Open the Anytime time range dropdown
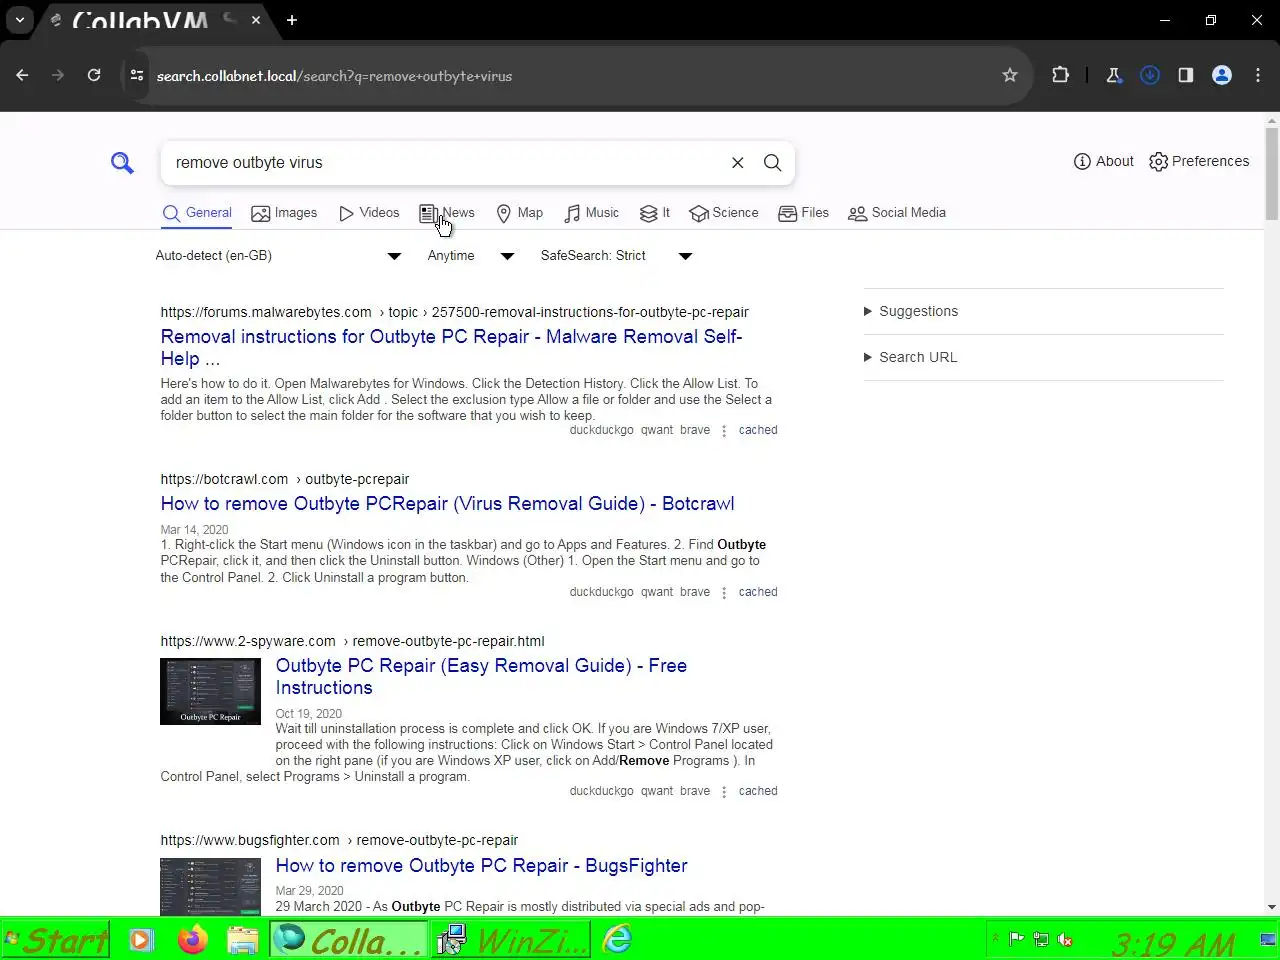Viewport: 1280px width, 960px height. point(470,255)
